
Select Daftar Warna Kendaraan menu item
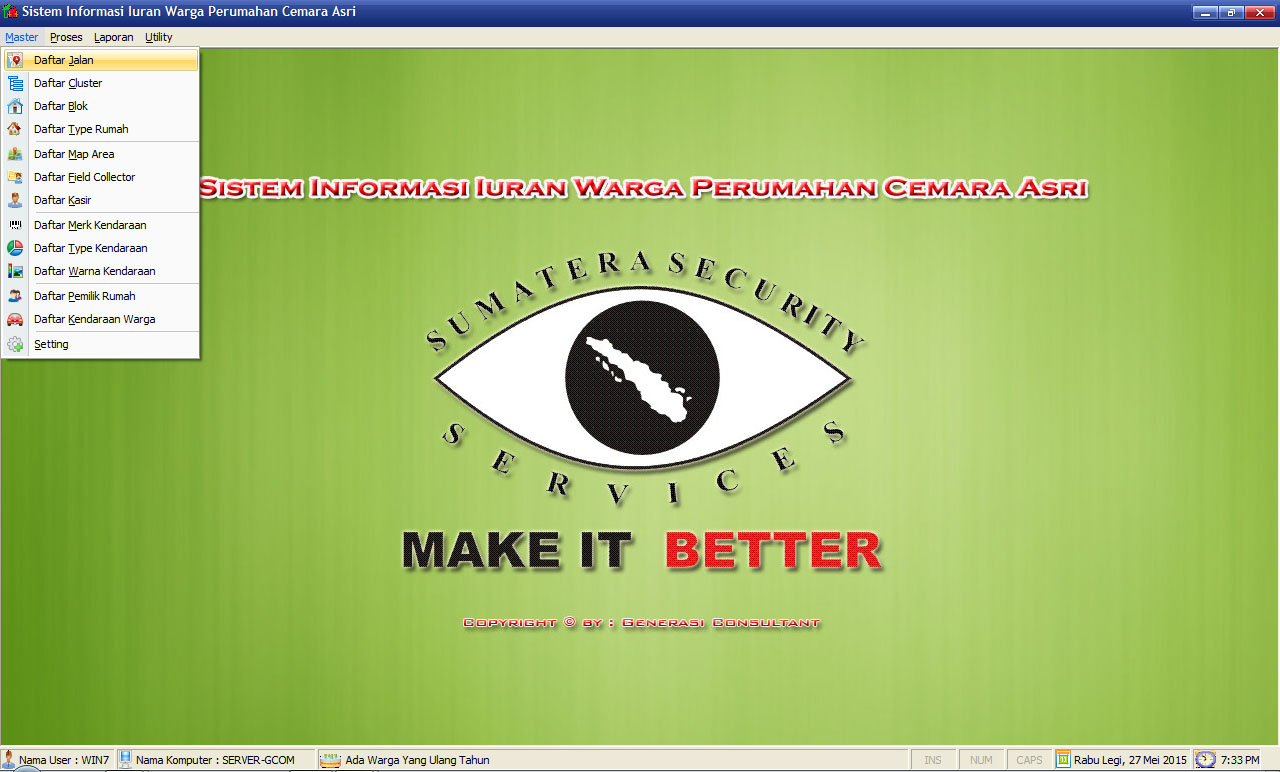pos(94,271)
